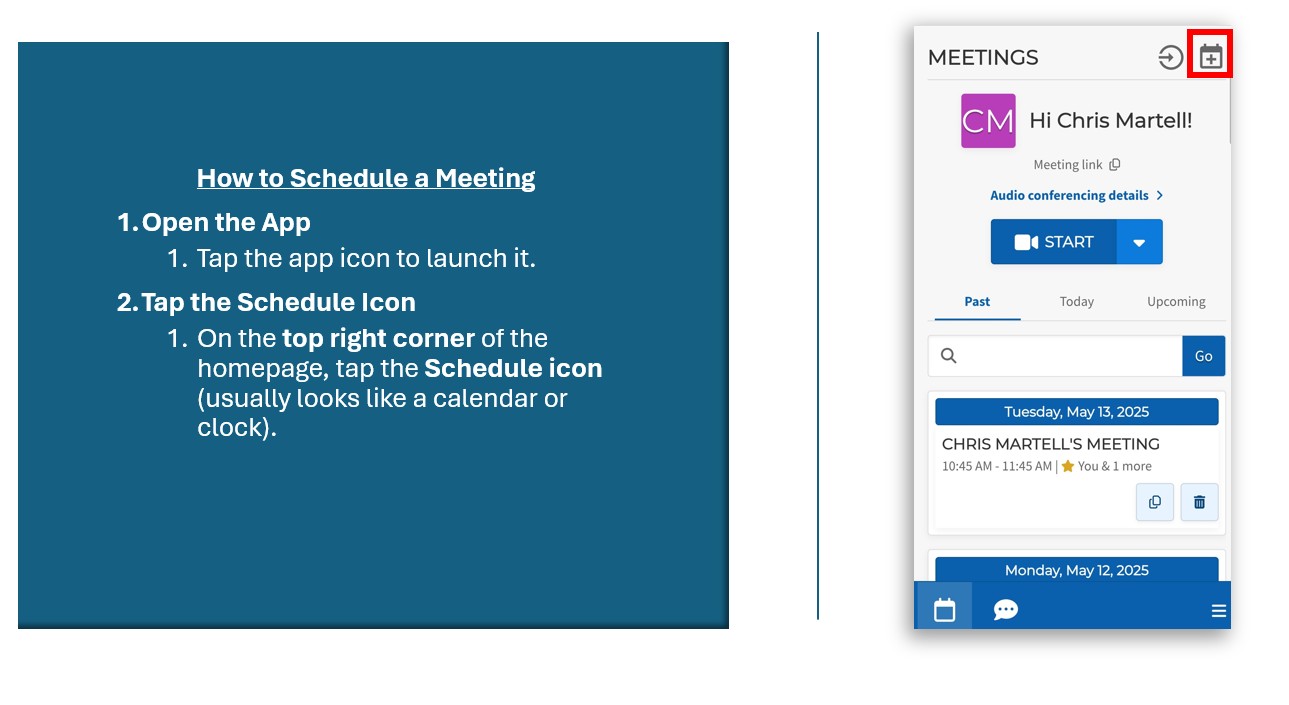Tap the Join meeting arrow icon

point(1170,58)
